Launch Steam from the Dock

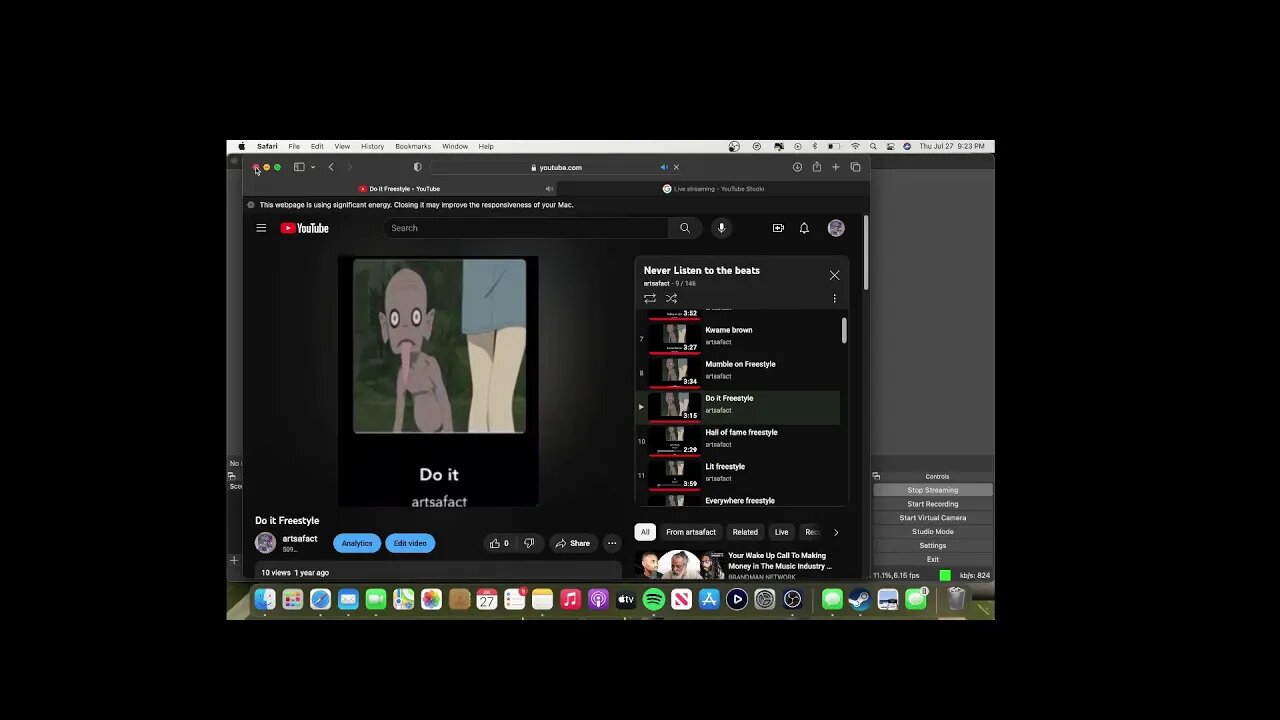click(860, 599)
